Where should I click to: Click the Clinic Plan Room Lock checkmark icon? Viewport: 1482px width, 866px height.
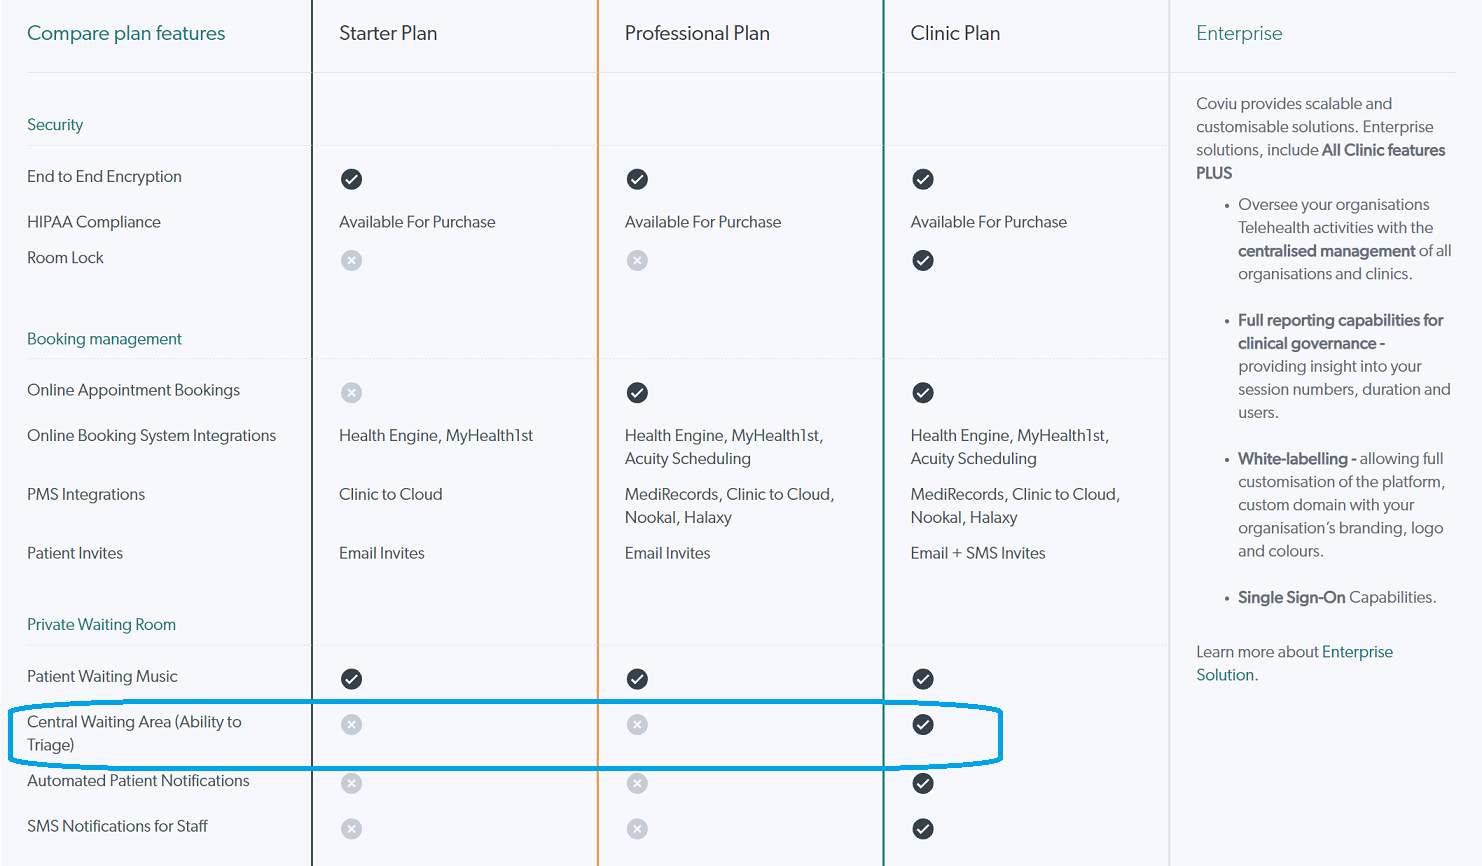pyautogui.click(x=923, y=260)
